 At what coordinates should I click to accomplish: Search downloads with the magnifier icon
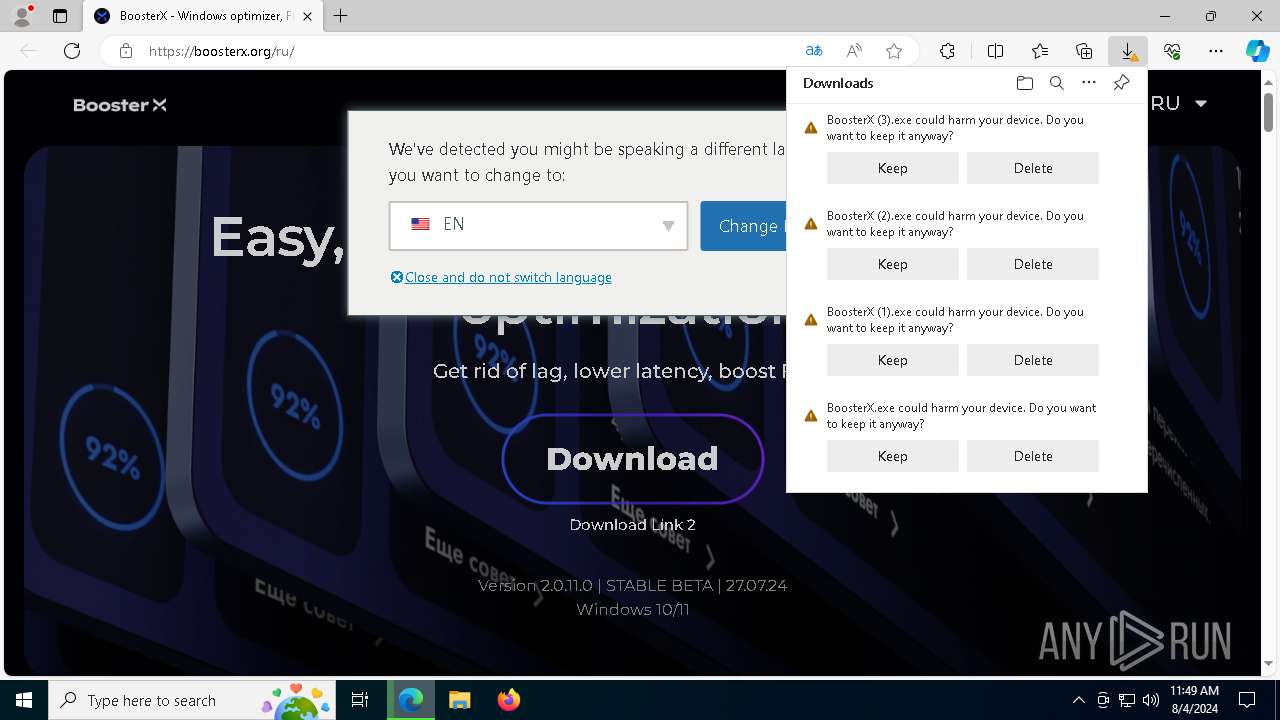click(x=1057, y=83)
